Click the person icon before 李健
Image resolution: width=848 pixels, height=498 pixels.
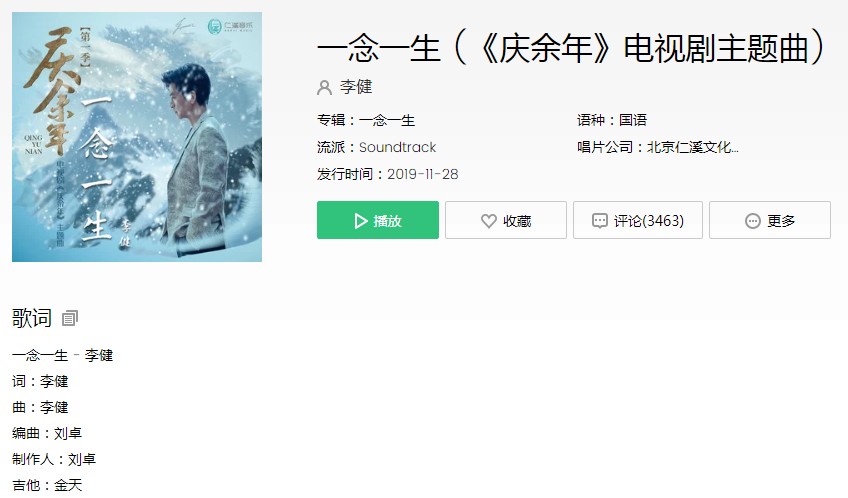pos(324,87)
